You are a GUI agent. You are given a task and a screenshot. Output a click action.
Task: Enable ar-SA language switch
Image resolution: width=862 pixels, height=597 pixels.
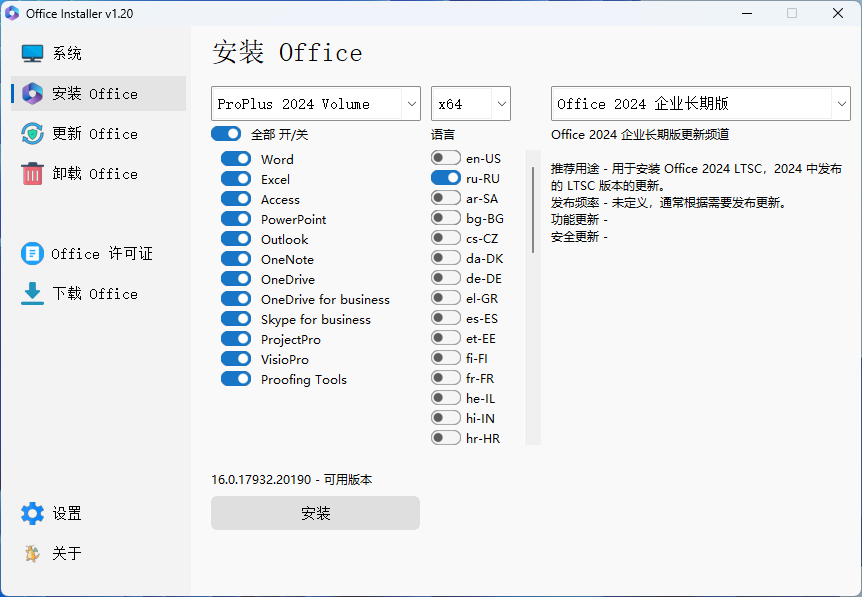click(x=446, y=198)
